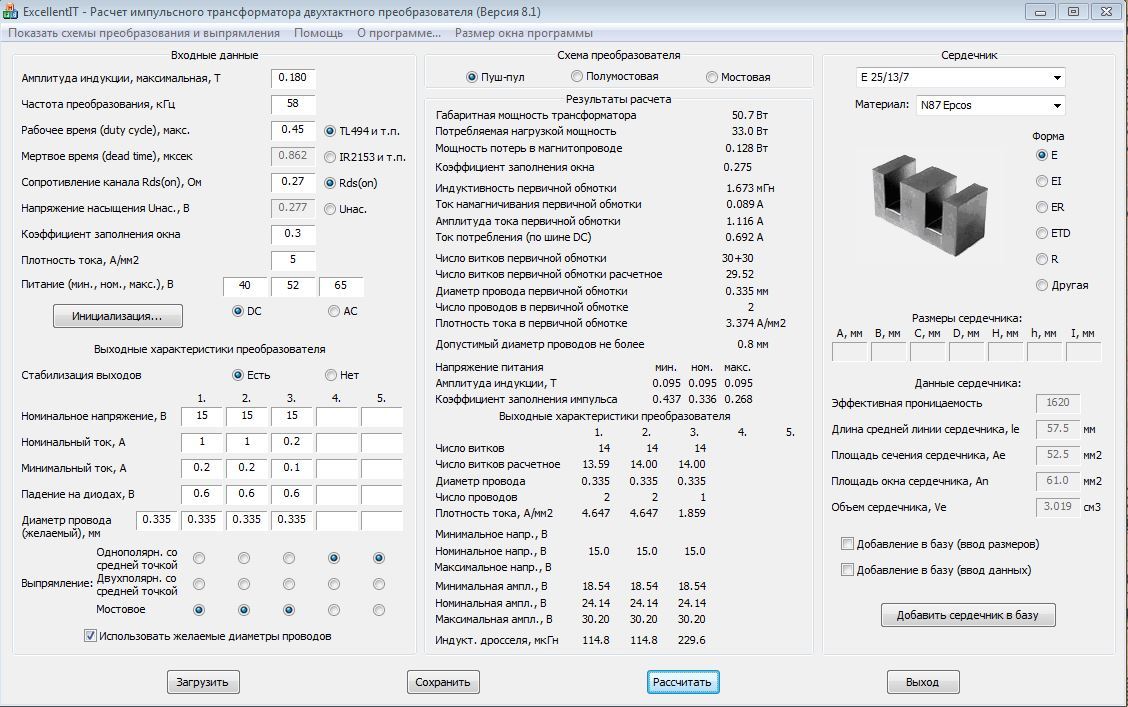Image resolution: width=1128 pixels, height=707 pixels.
Task: Click the duty cycle field 0.45
Action: (293, 129)
